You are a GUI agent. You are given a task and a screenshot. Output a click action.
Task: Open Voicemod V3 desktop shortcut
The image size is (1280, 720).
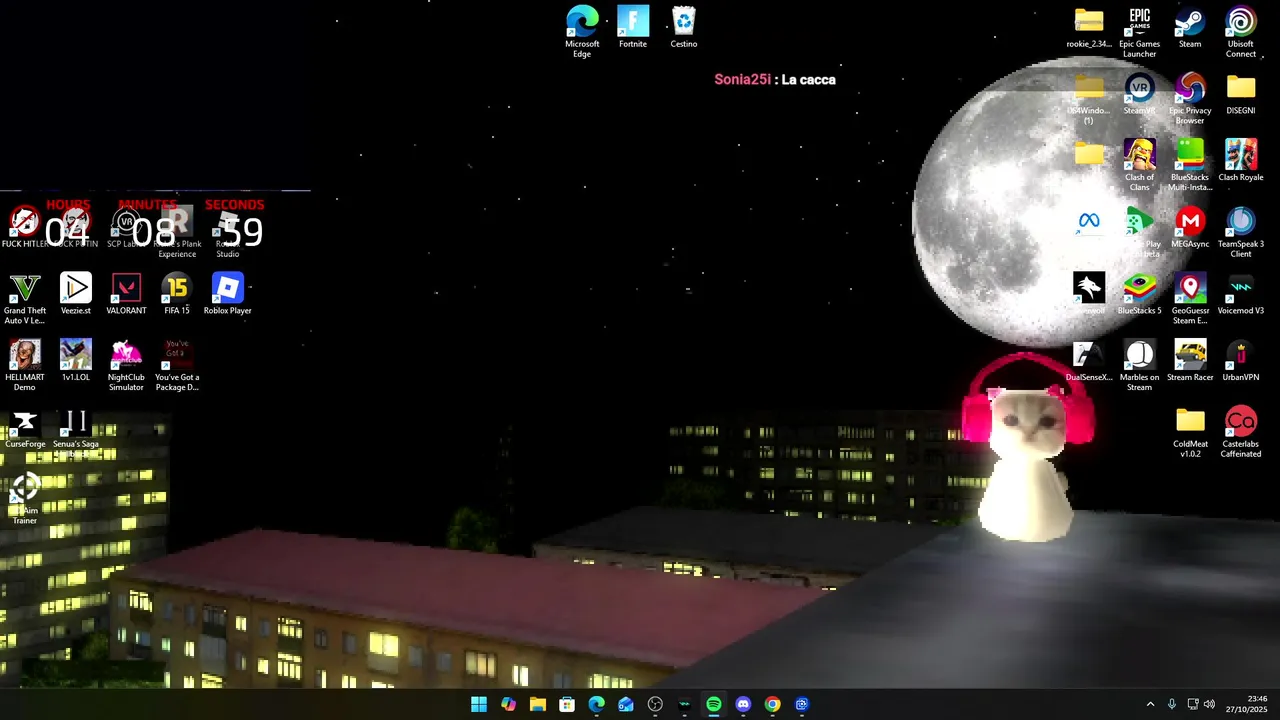point(1241,294)
